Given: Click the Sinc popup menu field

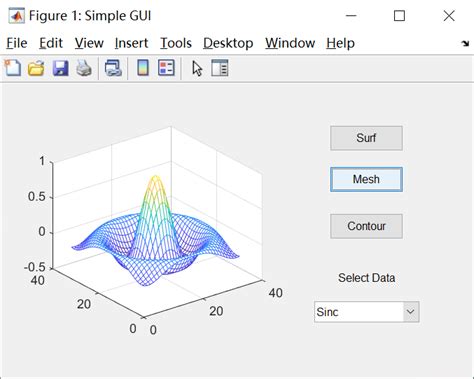Looking at the screenshot, I should point(366,312).
